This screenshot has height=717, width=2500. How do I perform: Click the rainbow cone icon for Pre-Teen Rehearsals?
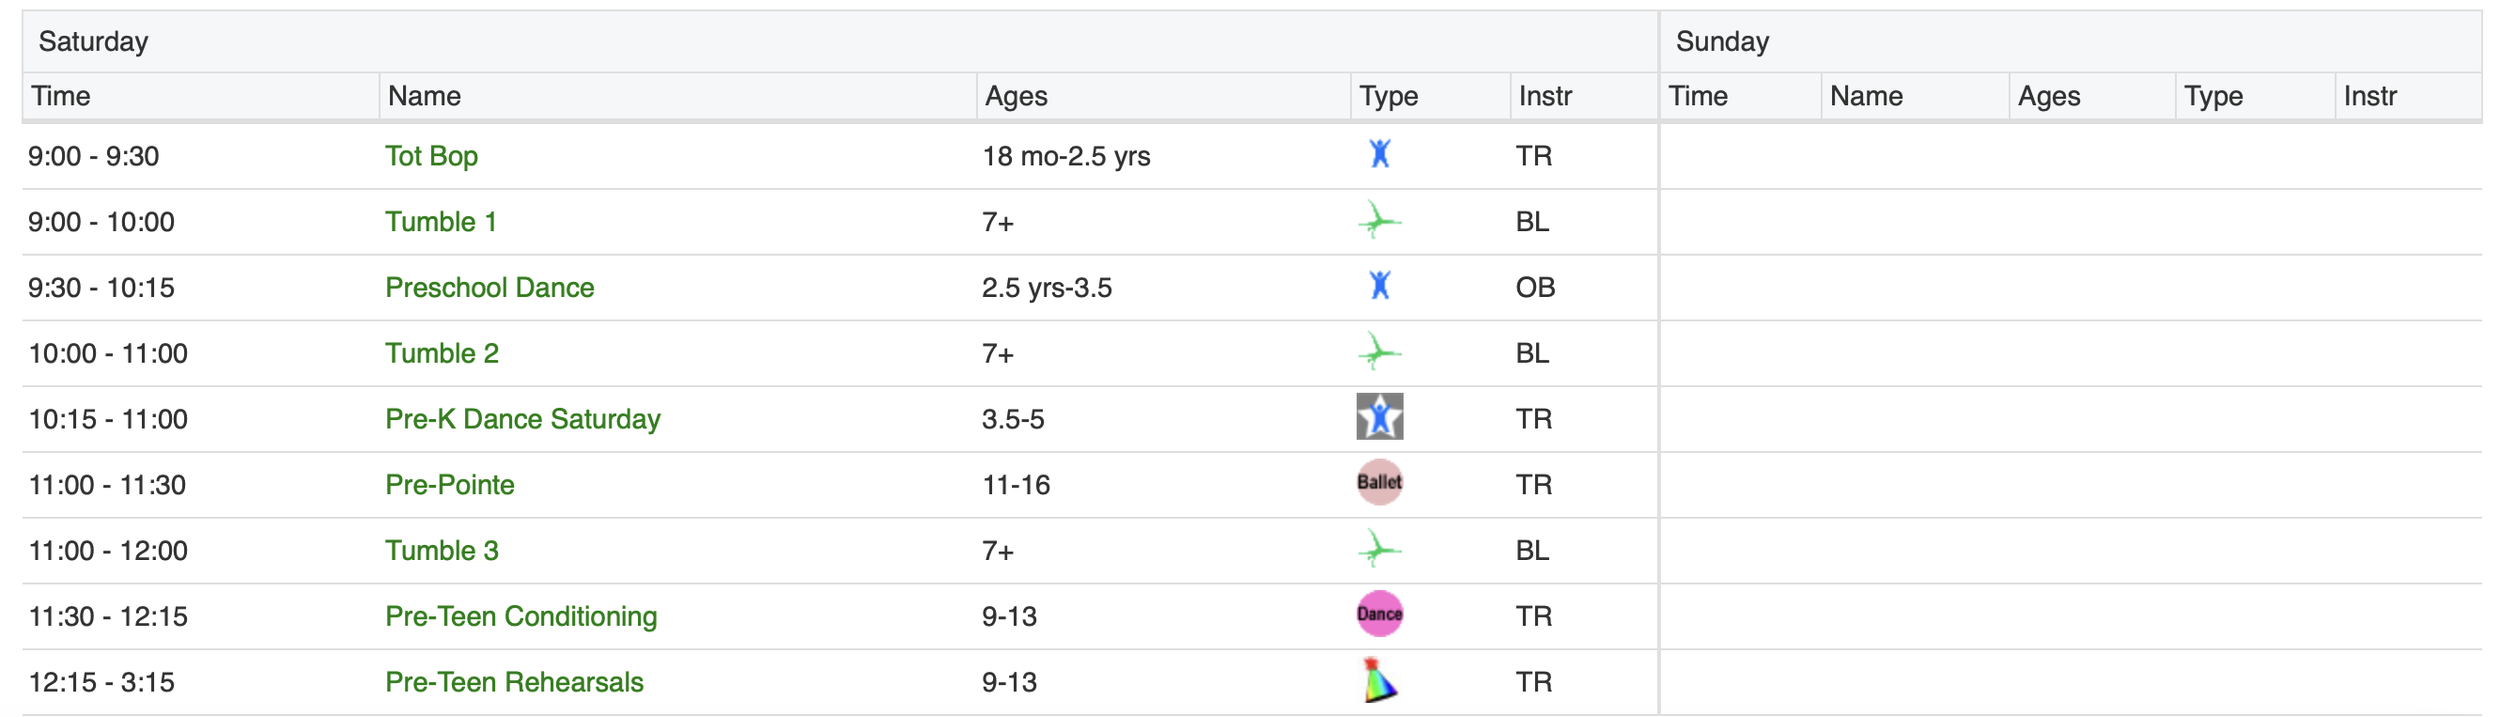click(1380, 680)
